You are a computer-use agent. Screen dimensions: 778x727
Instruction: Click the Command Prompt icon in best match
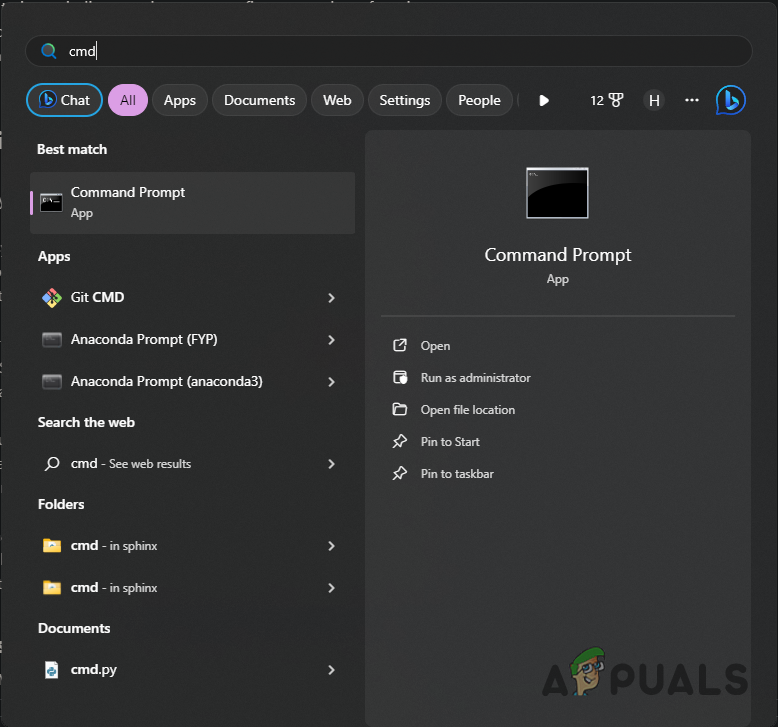pyautogui.click(x=51, y=203)
